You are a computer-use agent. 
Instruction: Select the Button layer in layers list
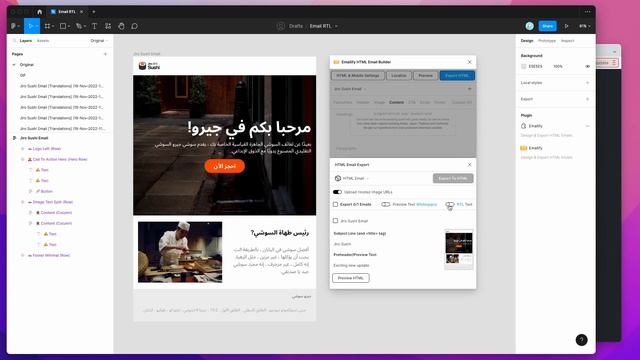pyautogui.click(x=46, y=191)
